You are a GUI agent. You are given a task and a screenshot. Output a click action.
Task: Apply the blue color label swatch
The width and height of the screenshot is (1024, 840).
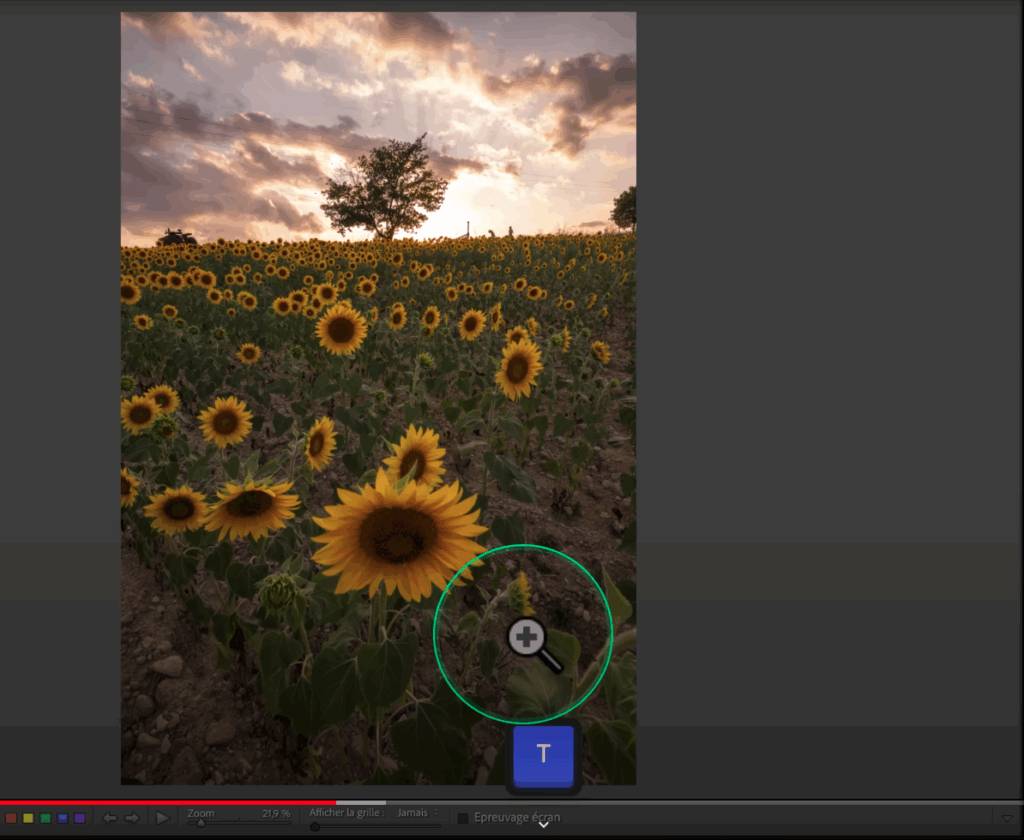(x=61, y=818)
